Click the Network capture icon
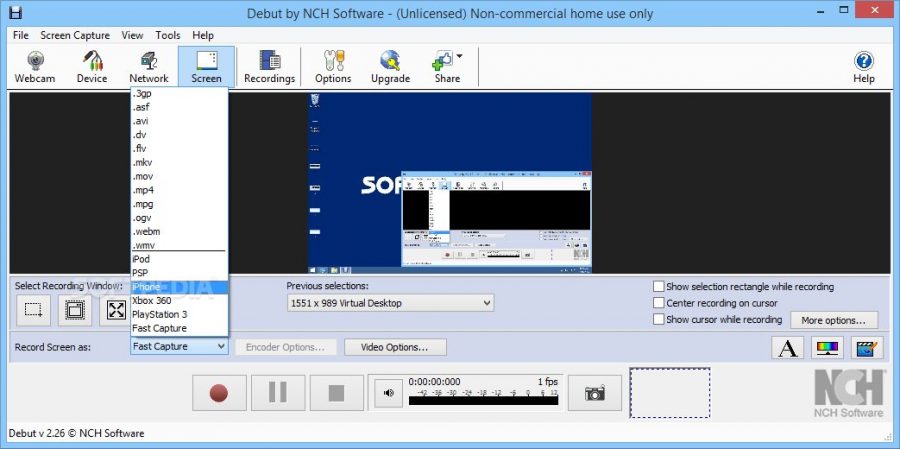 coord(149,66)
